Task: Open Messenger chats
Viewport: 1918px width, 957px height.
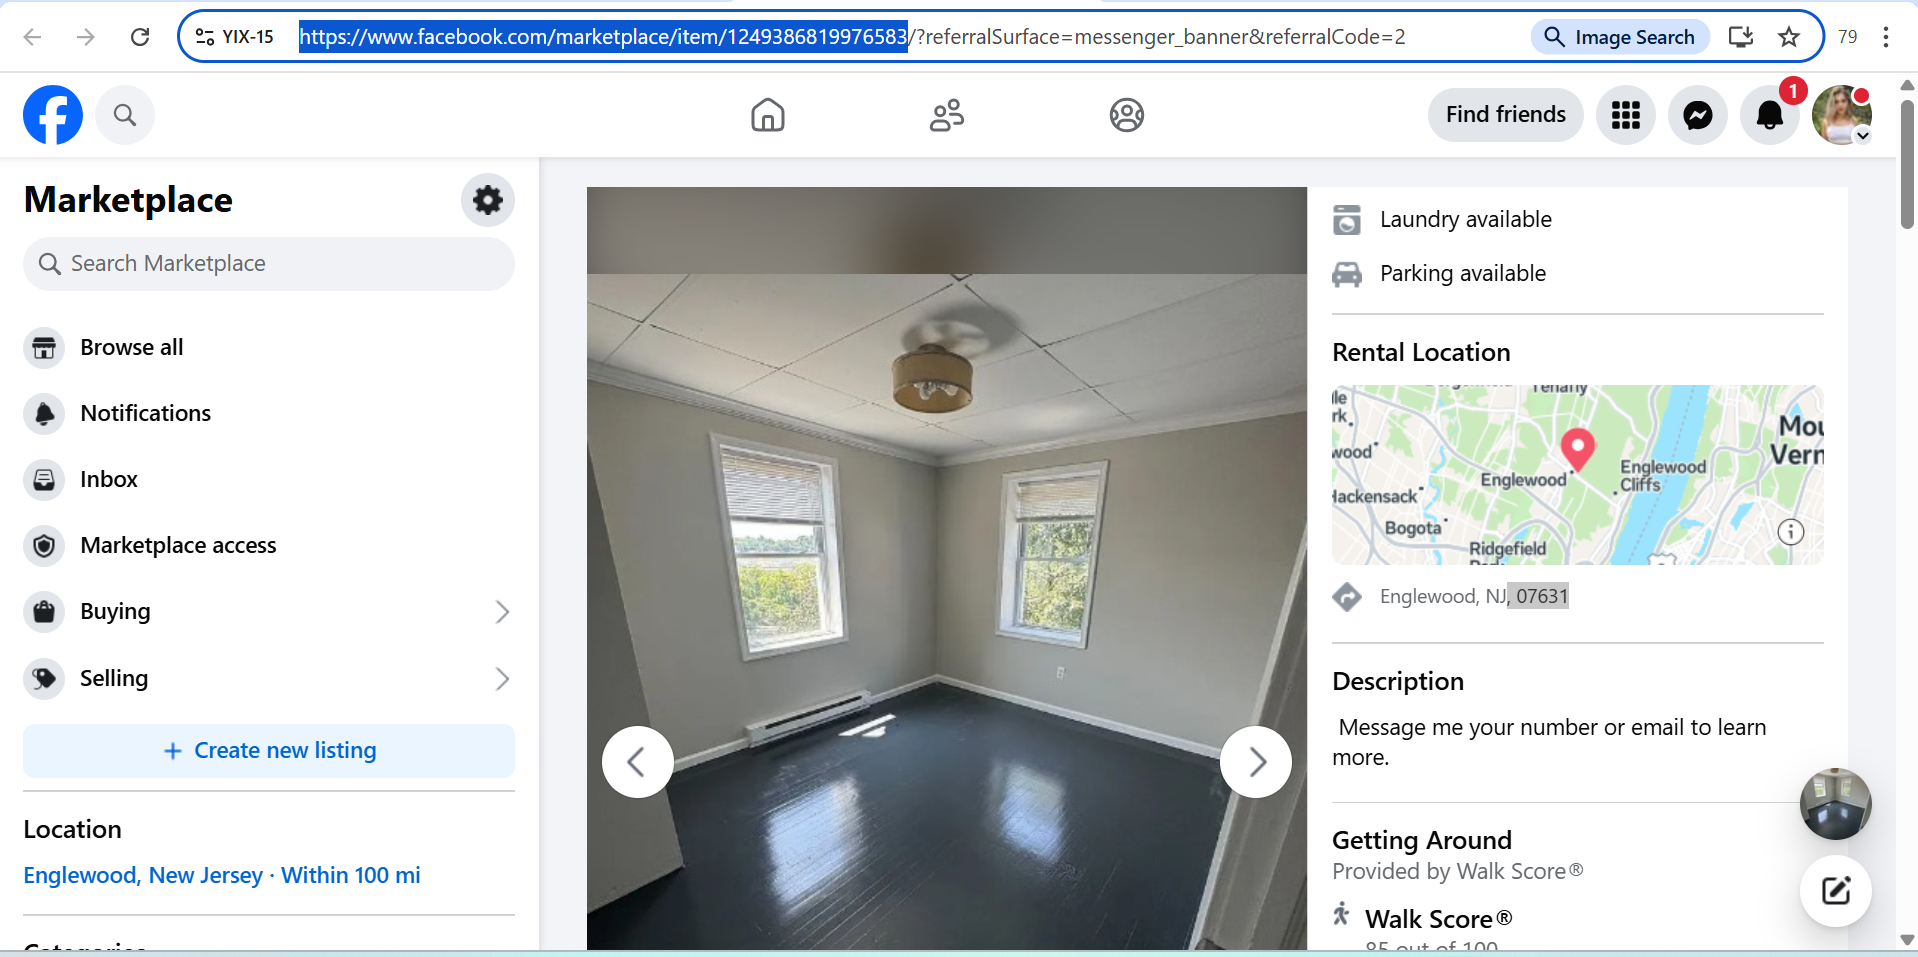Action: pos(1698,115)
